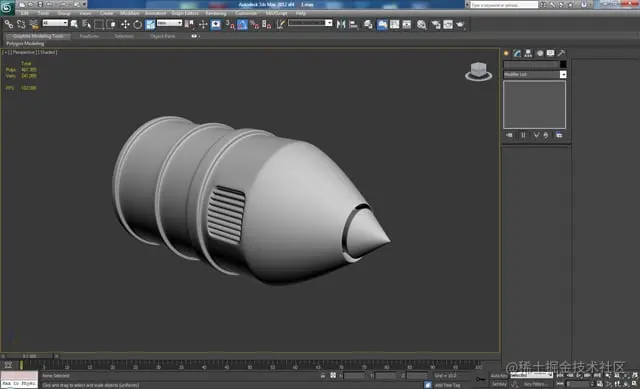Select the Select and Rotate tool
The width and height of the screenshot is (640, 389).
(138, 24)
